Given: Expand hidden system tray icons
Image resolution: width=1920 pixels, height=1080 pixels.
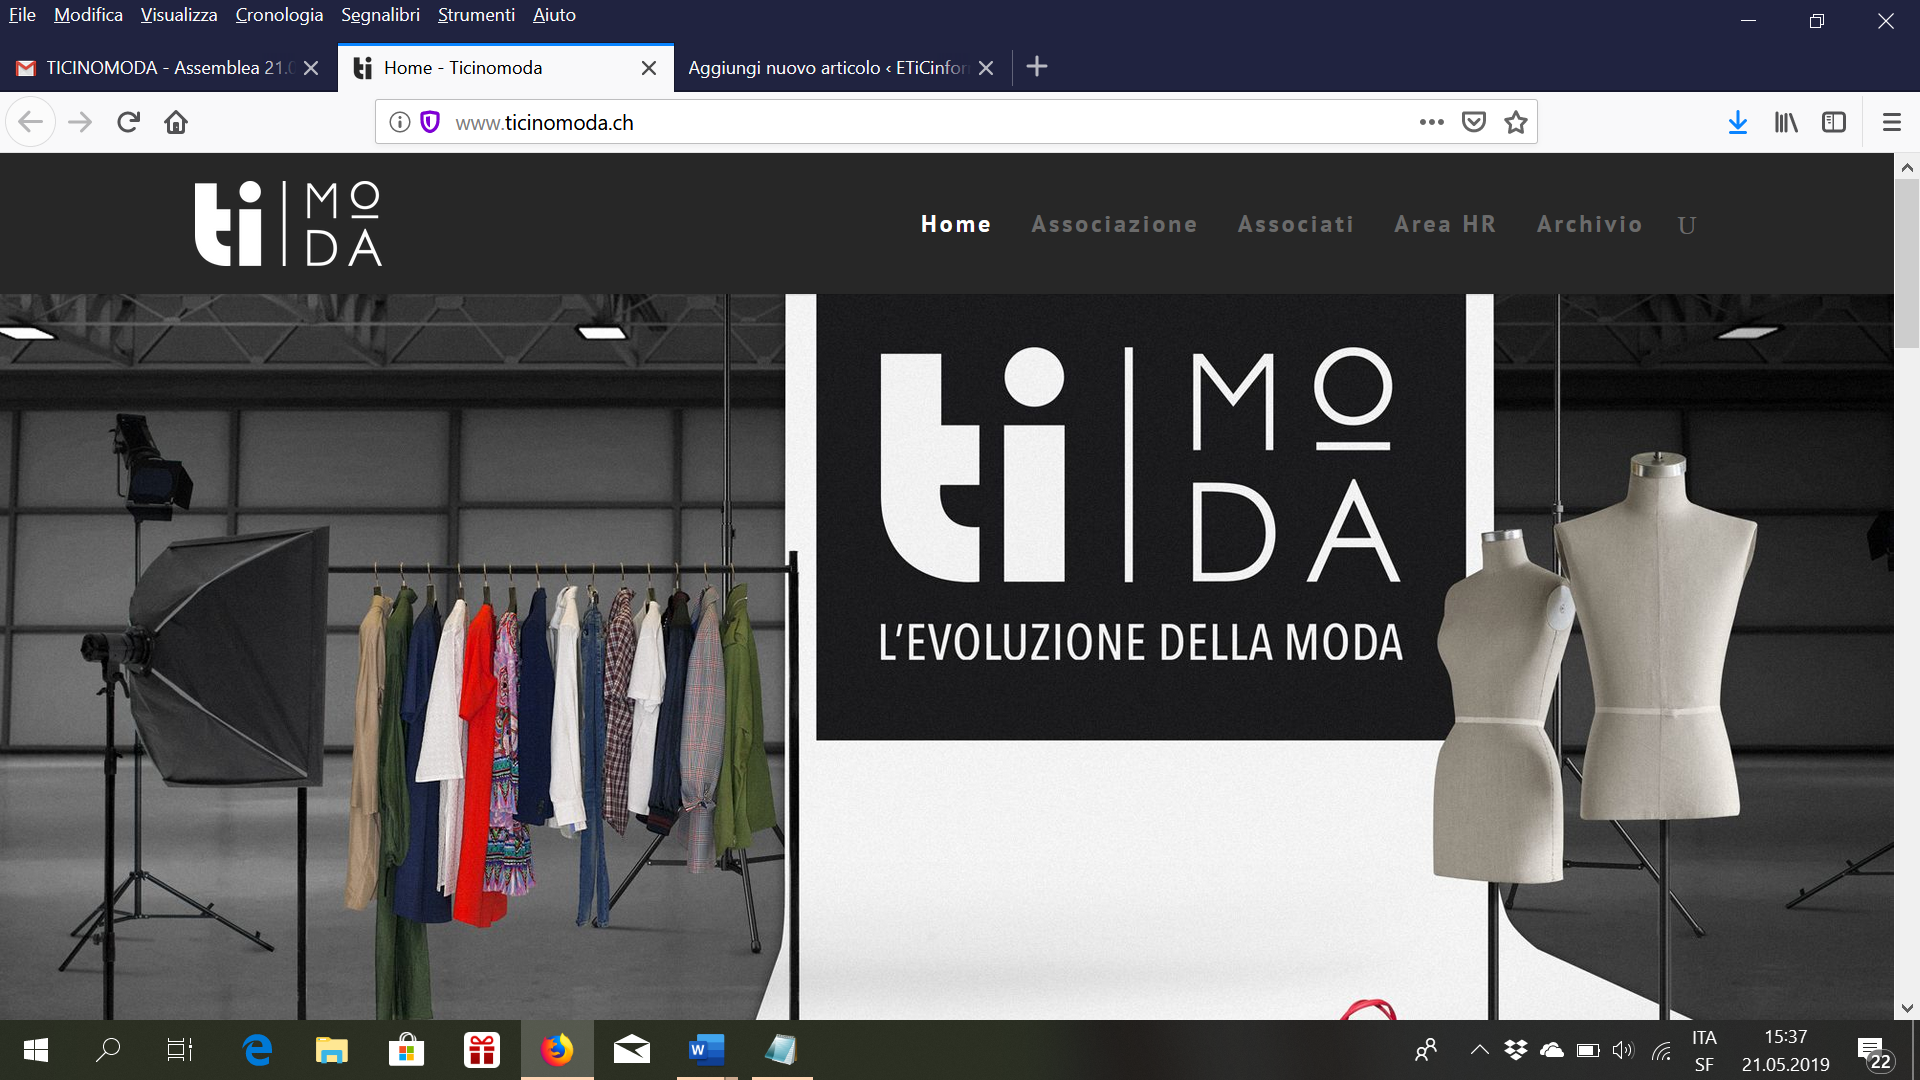Looking at the screenshot, I should pos(1479,1050).
